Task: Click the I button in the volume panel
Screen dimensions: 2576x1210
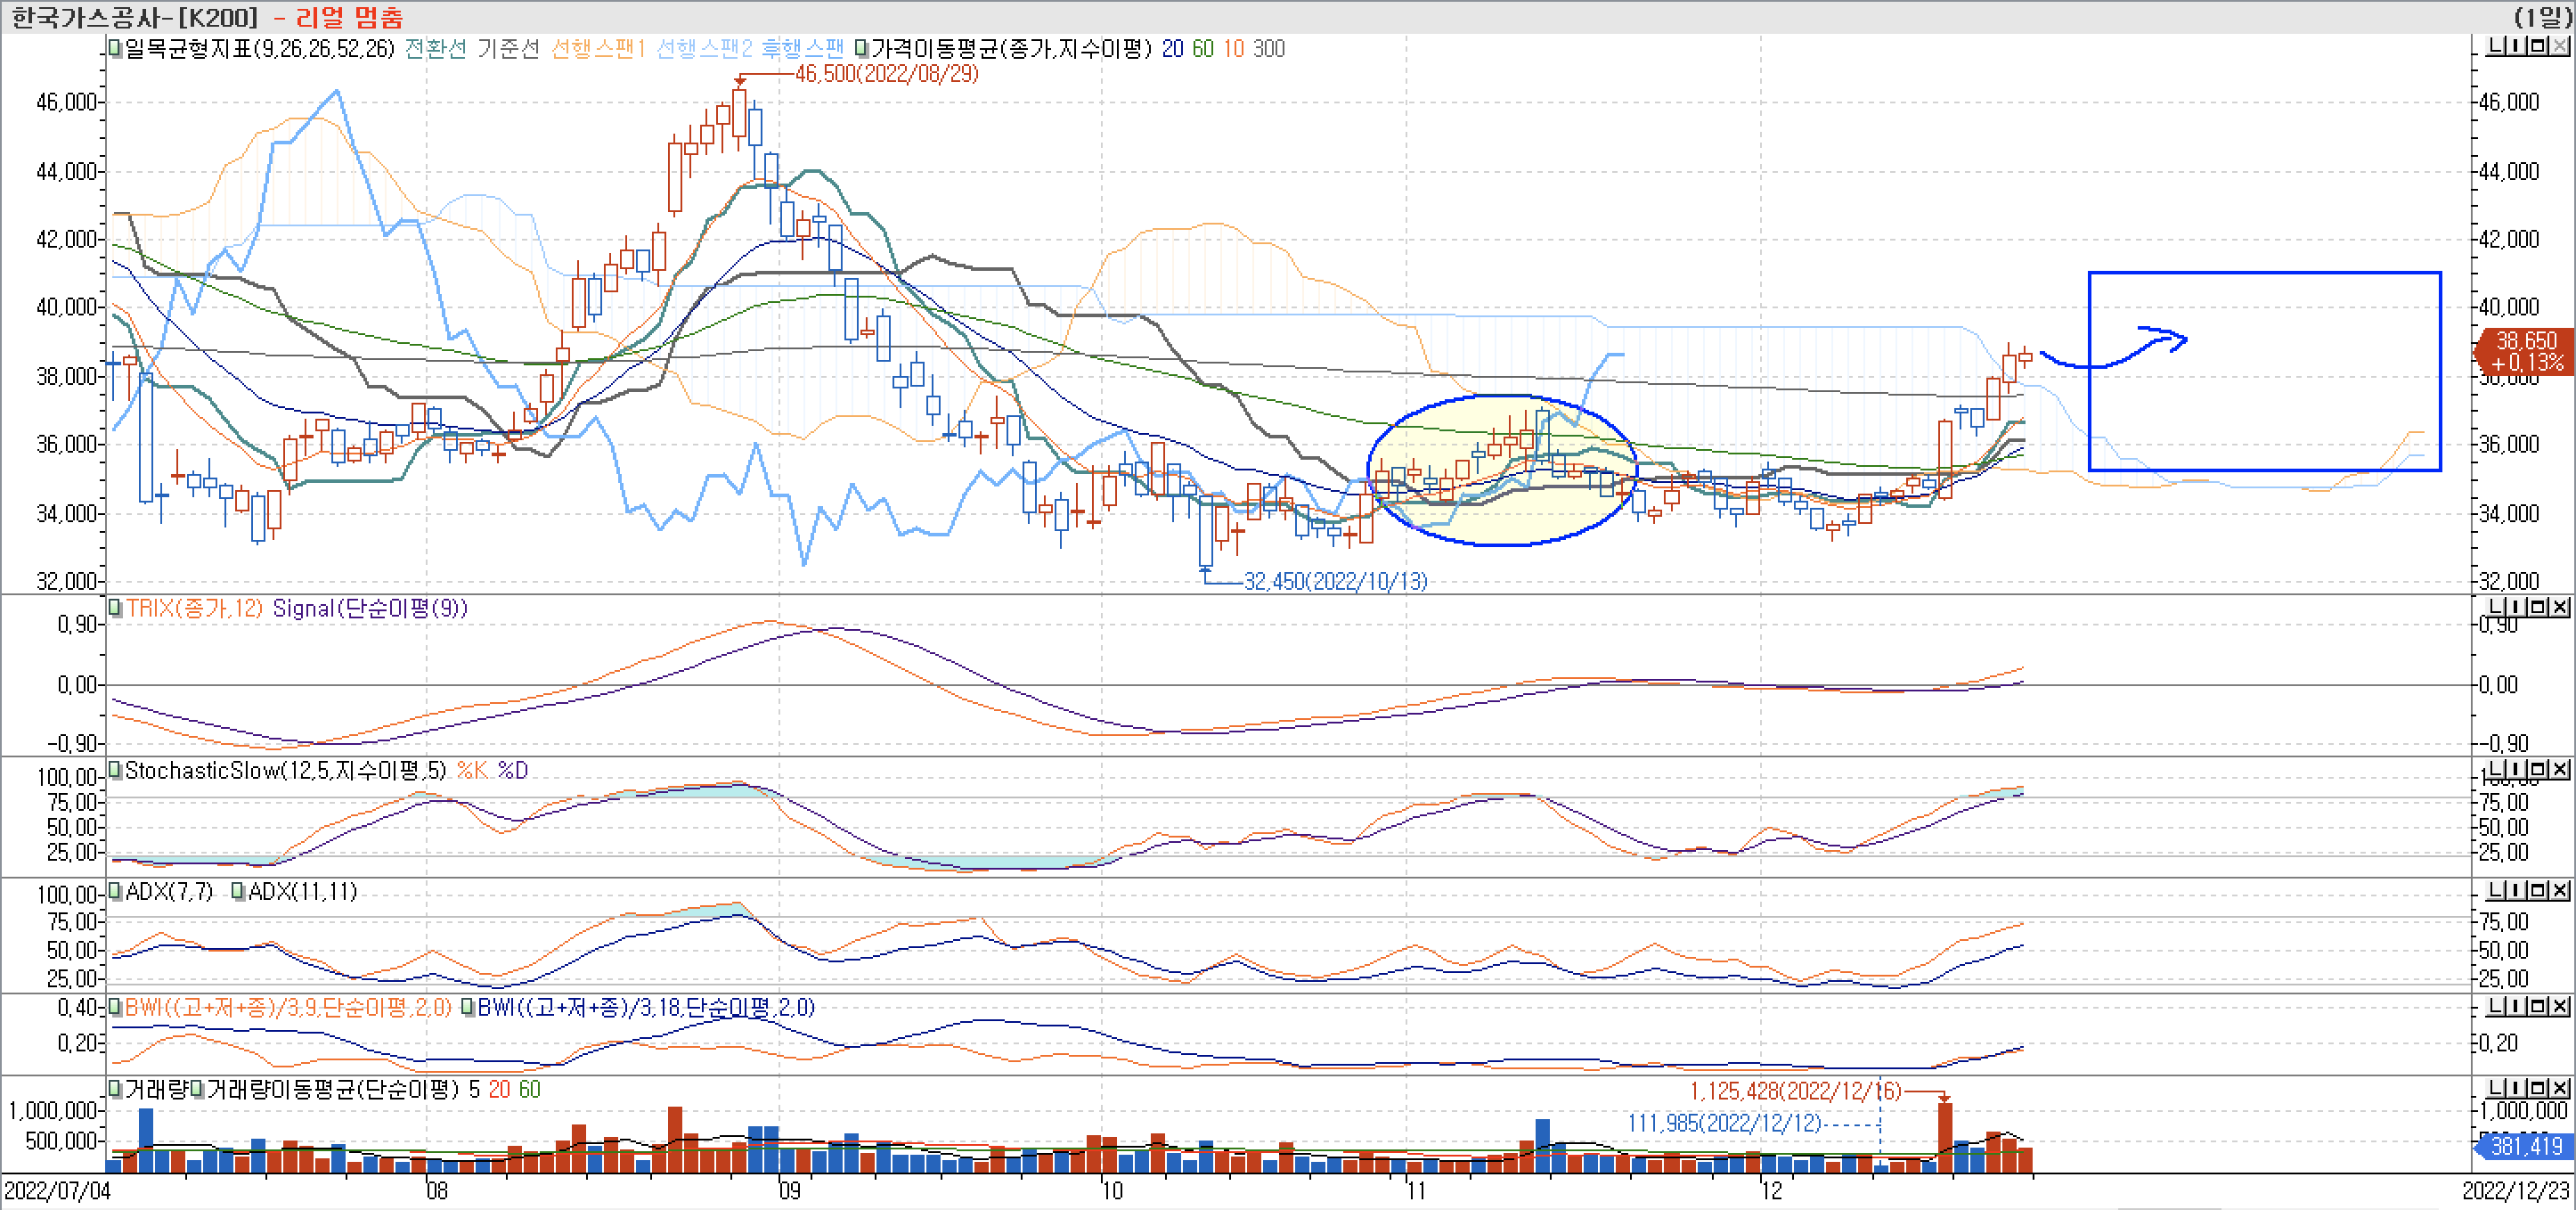Action: tap(2517, 1087)
